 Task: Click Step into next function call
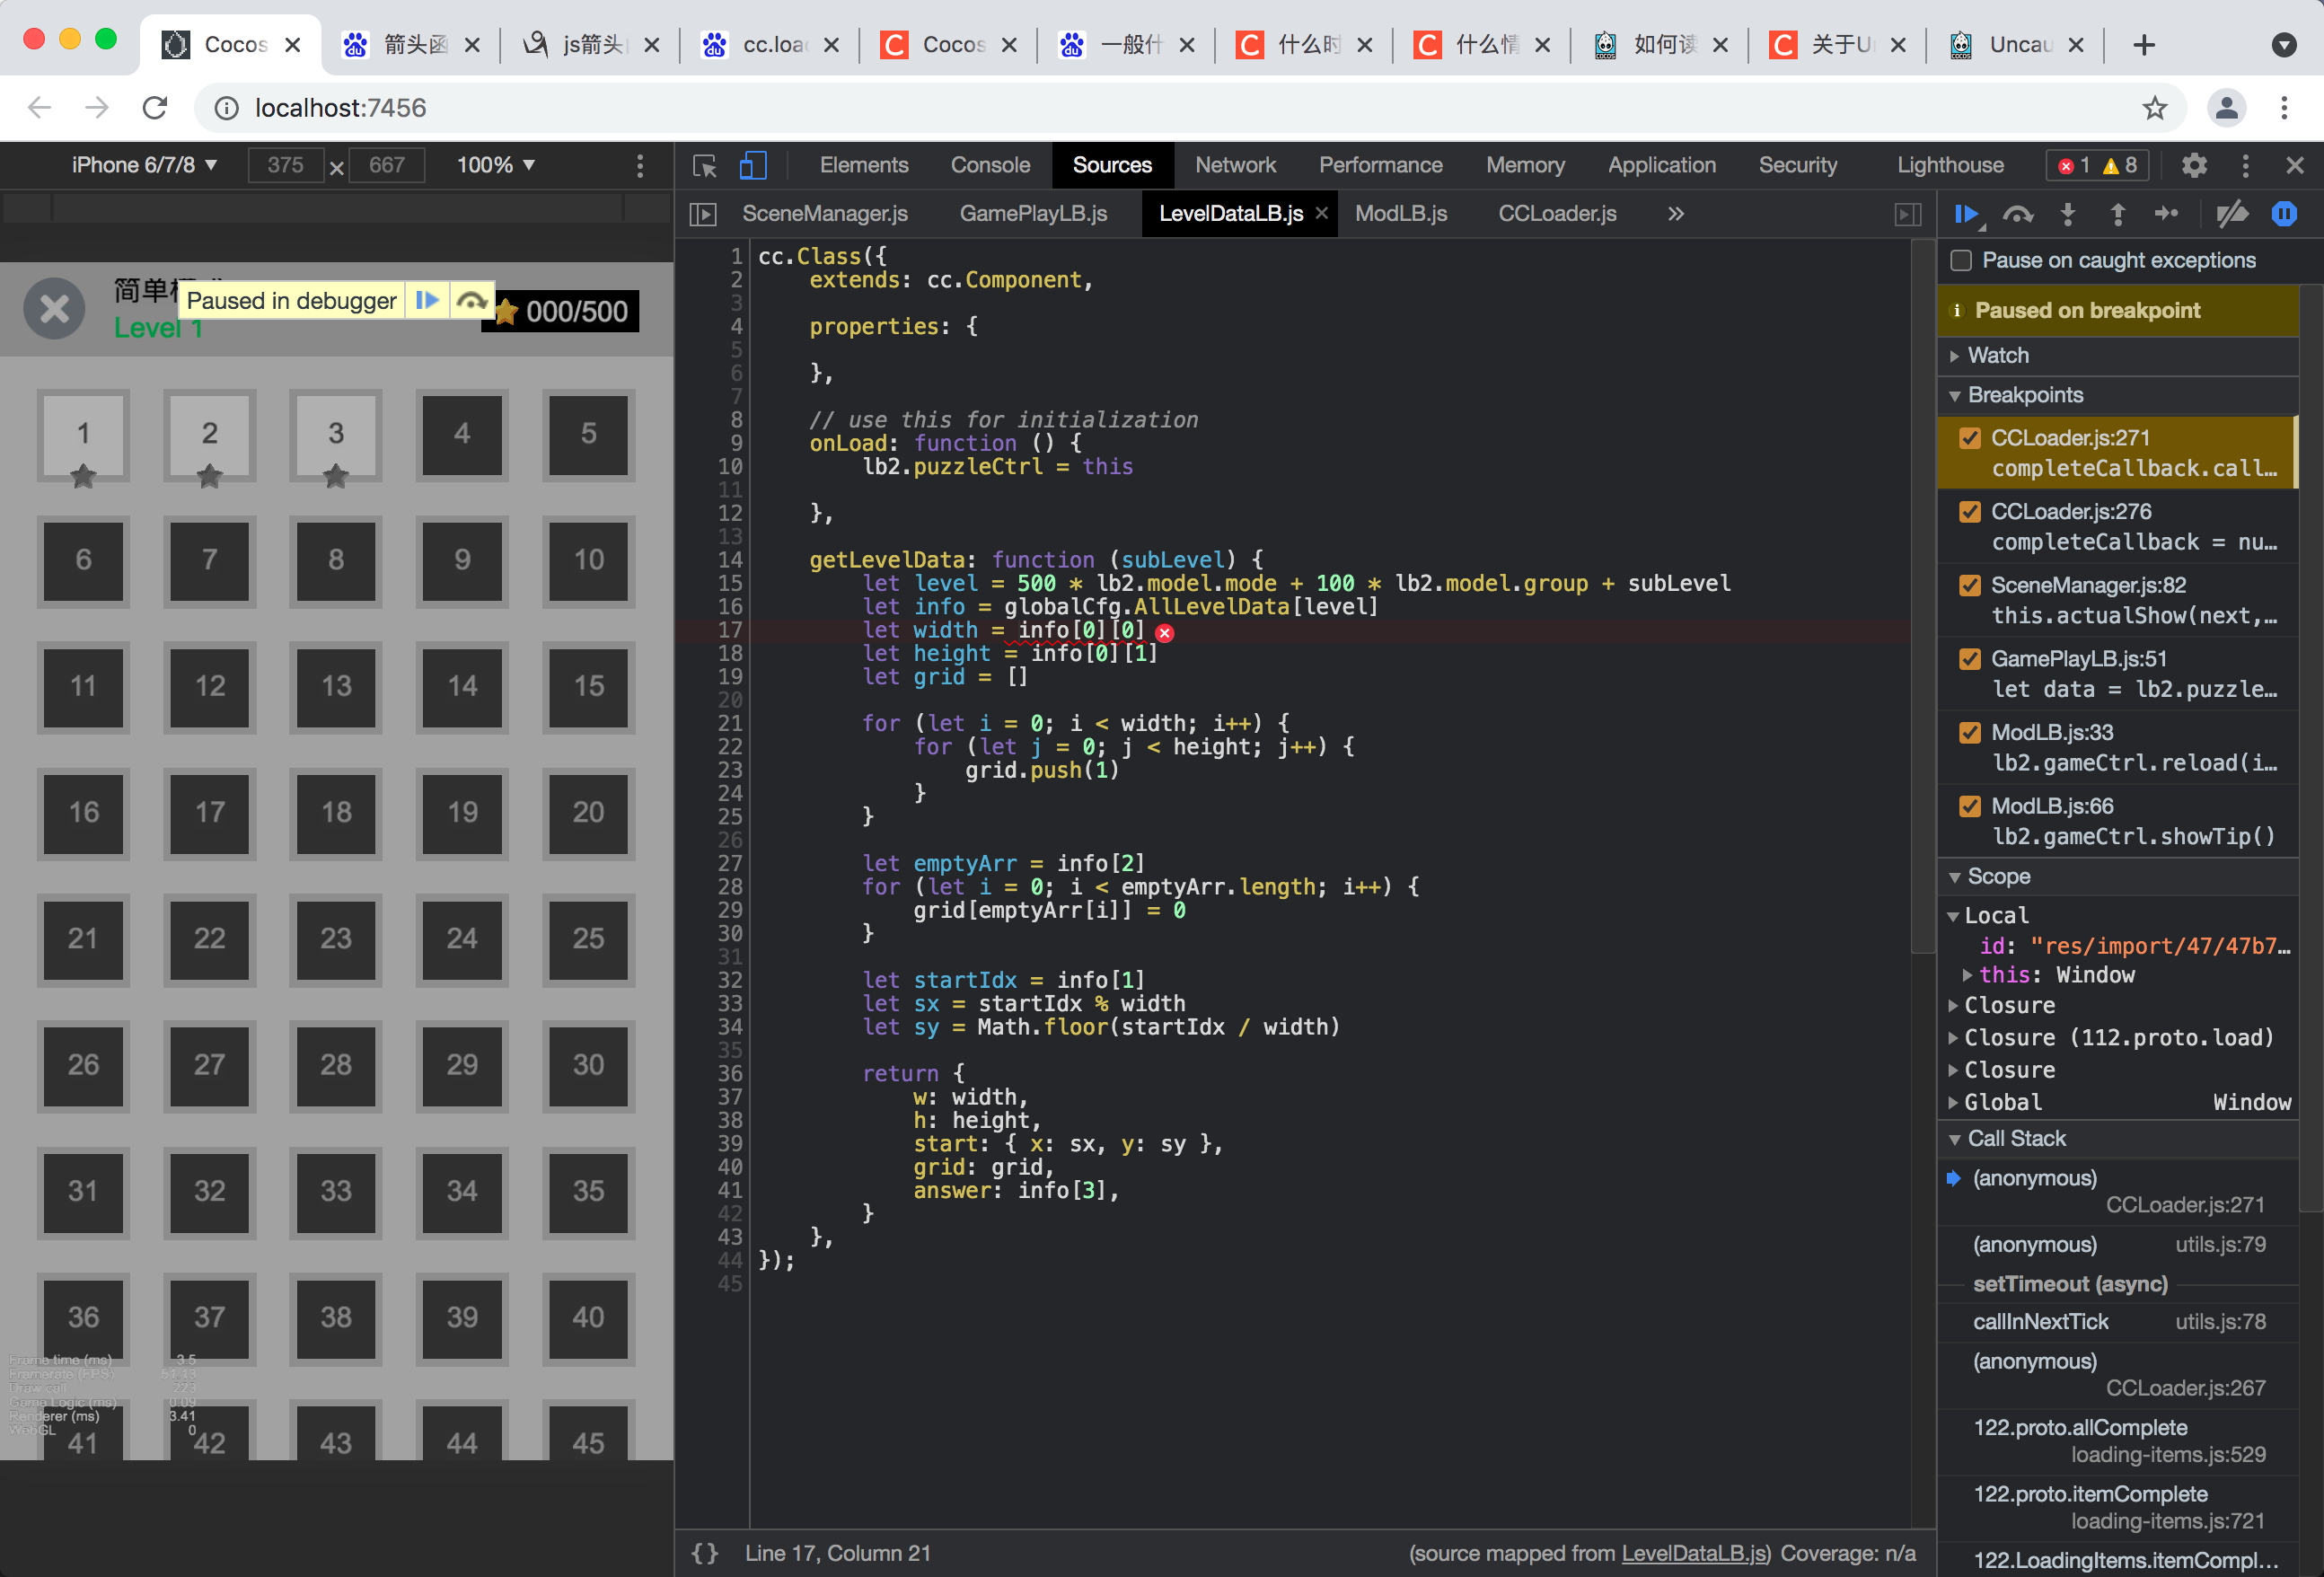tap(2068, 213)
